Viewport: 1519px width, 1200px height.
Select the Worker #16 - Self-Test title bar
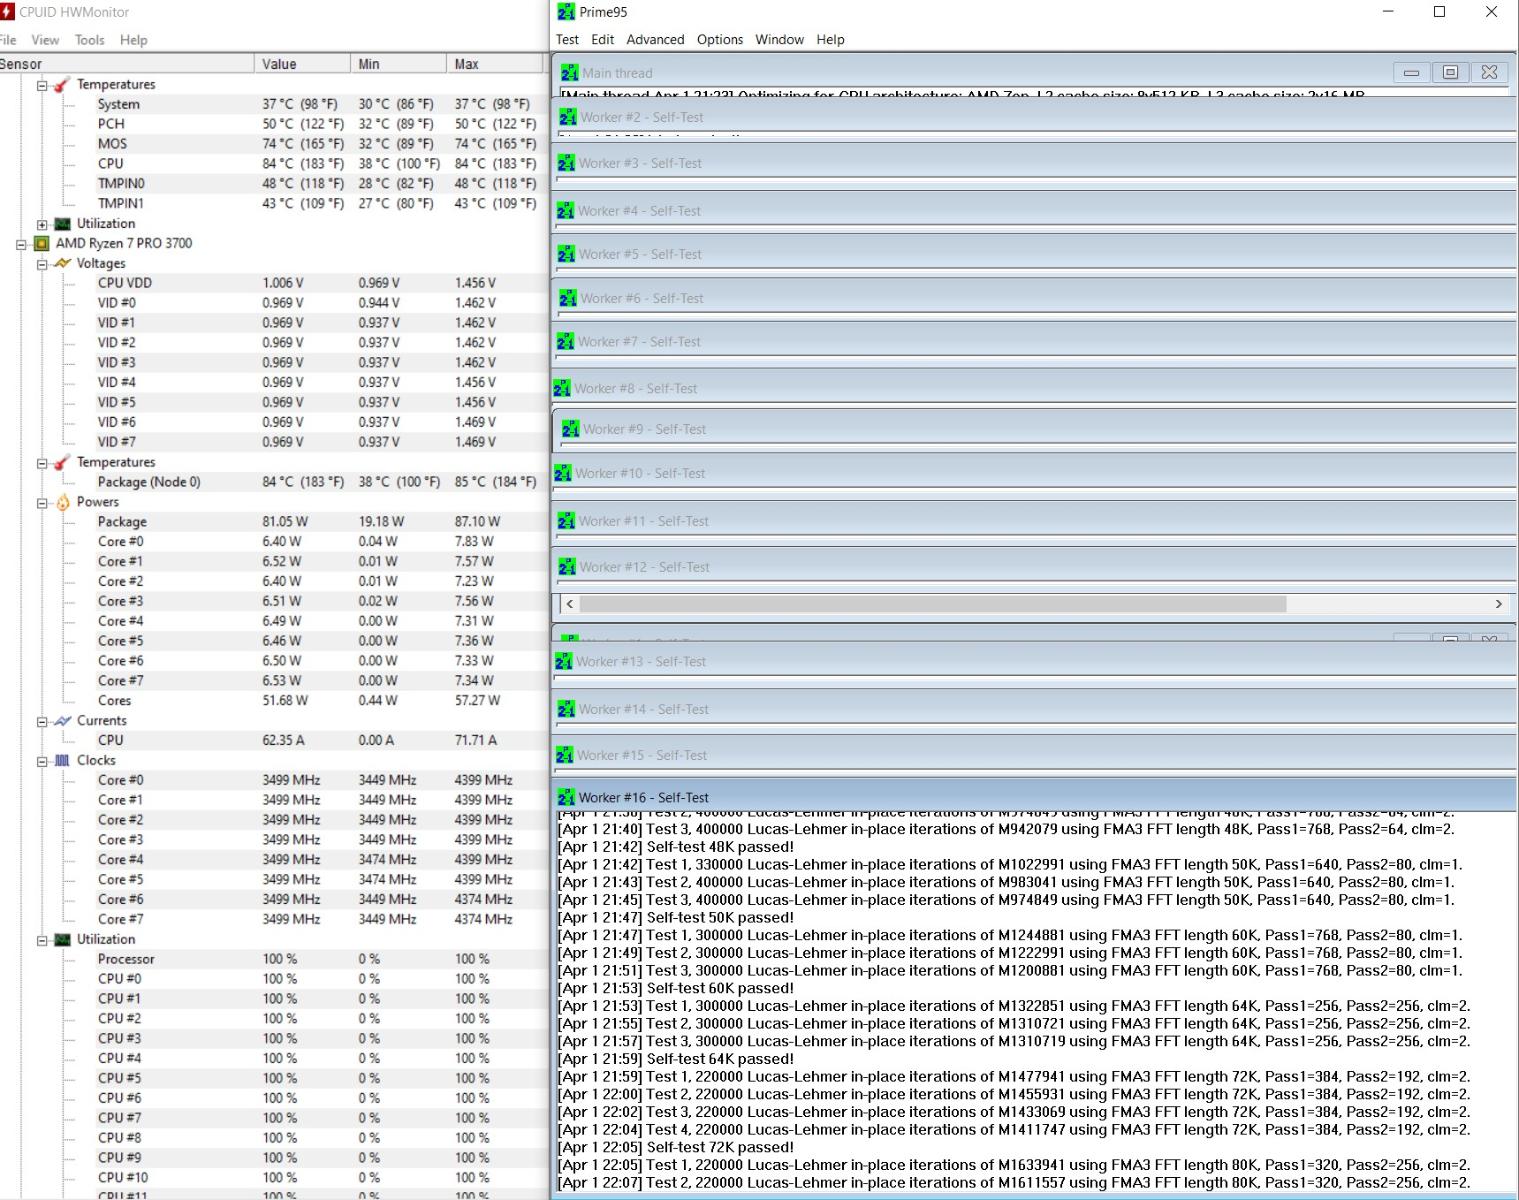[1034, 797]
